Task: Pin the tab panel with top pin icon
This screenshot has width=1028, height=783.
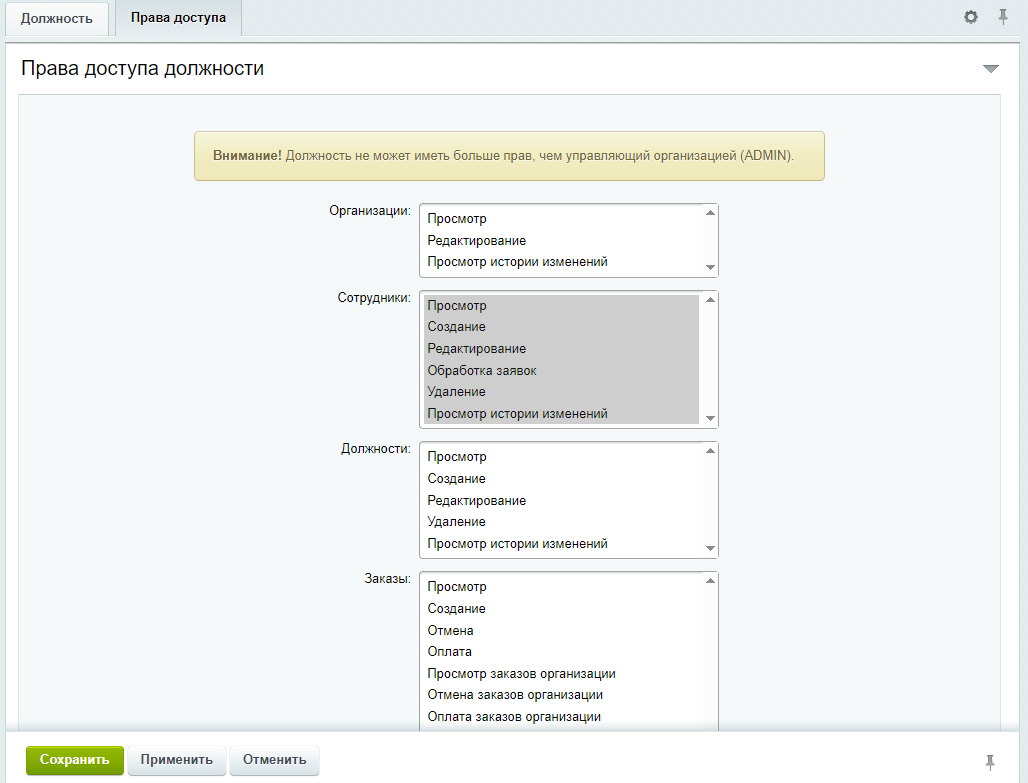Action: click(x=1002, y=17)
